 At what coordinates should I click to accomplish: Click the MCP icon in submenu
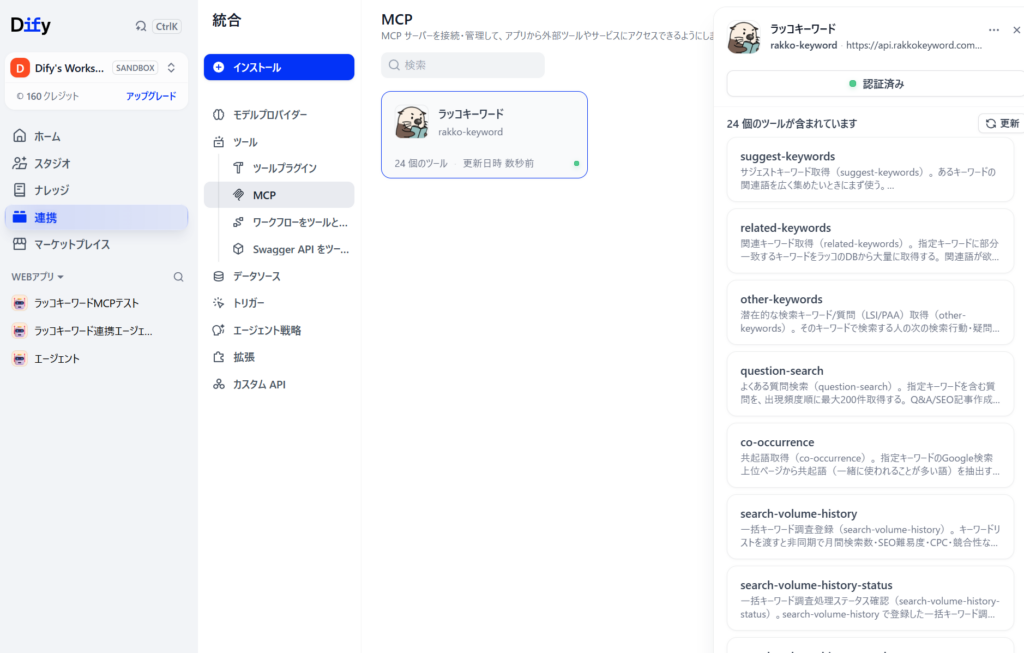click(x=238, y=195)
